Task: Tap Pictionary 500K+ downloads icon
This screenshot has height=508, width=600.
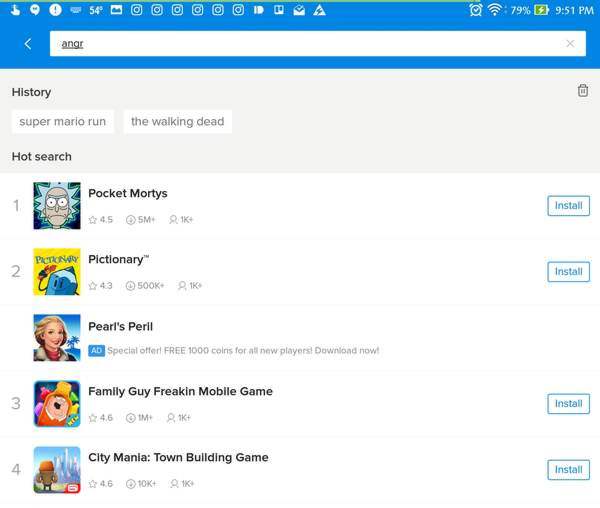Action: pos(130,286)
